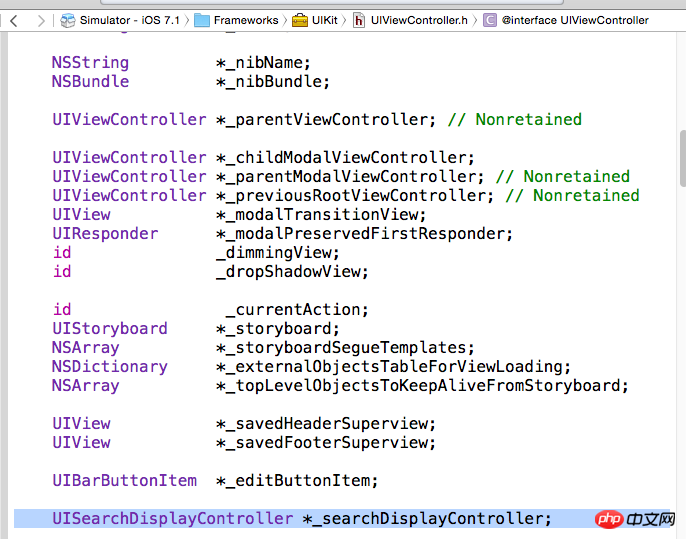Click UIStoryboard type name
This screenshot has height=539, width=686.
tap(110, 329)
